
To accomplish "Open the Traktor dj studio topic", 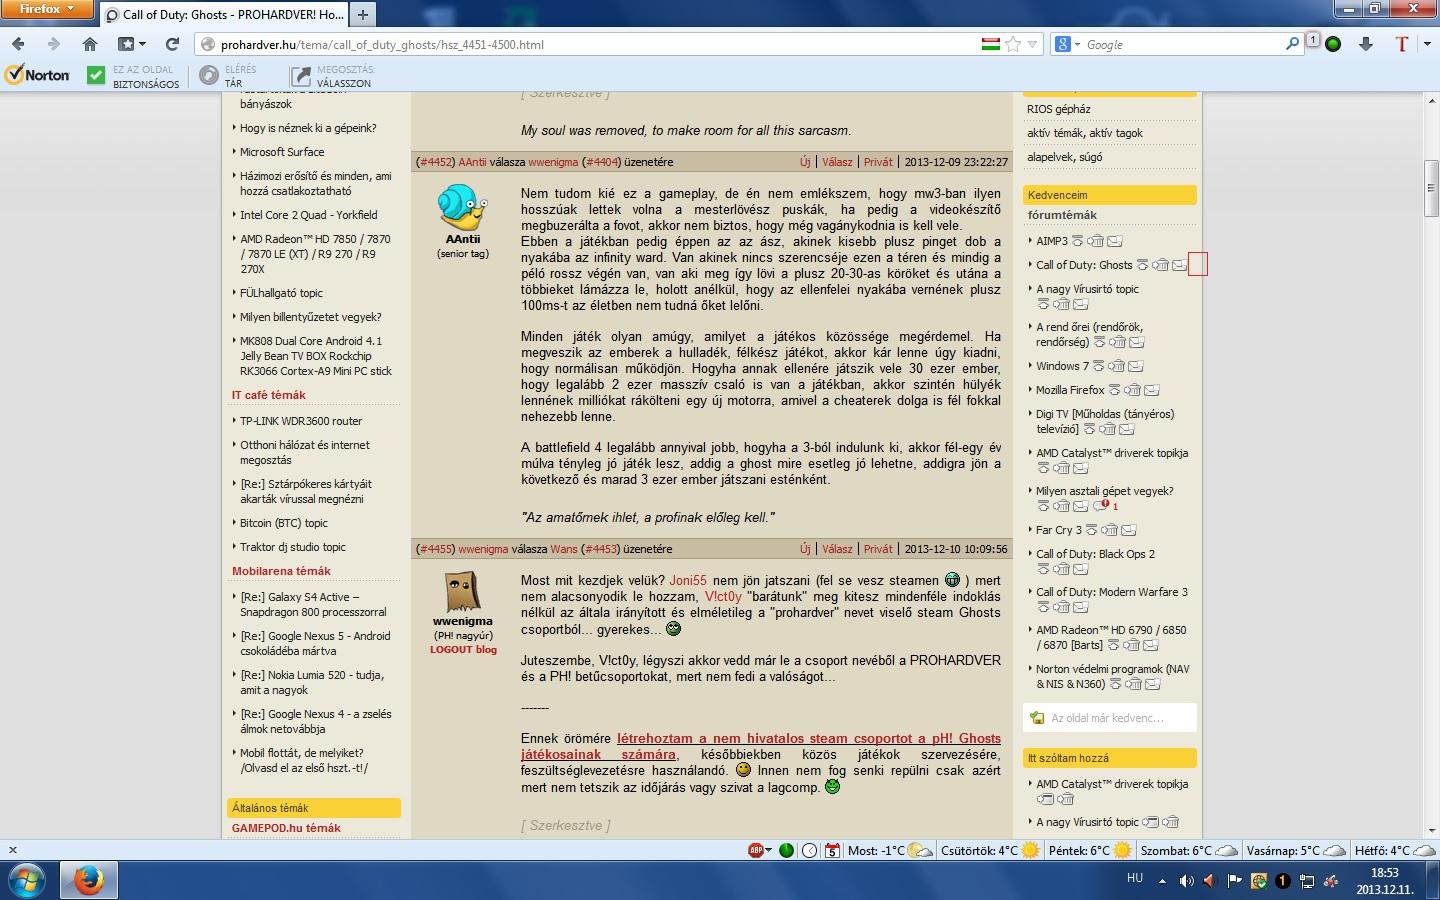I will [x=293, y=547].
